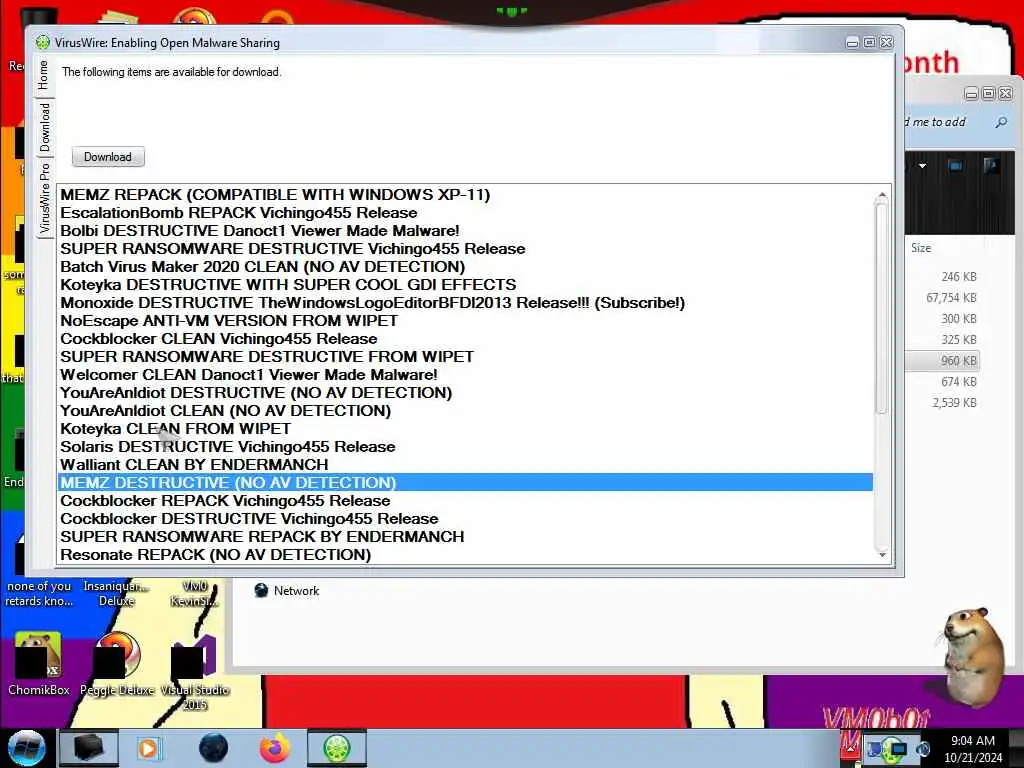The image size is (1024, 768).
Task: Open the Download vertical tab
Action: click(44, 127)
